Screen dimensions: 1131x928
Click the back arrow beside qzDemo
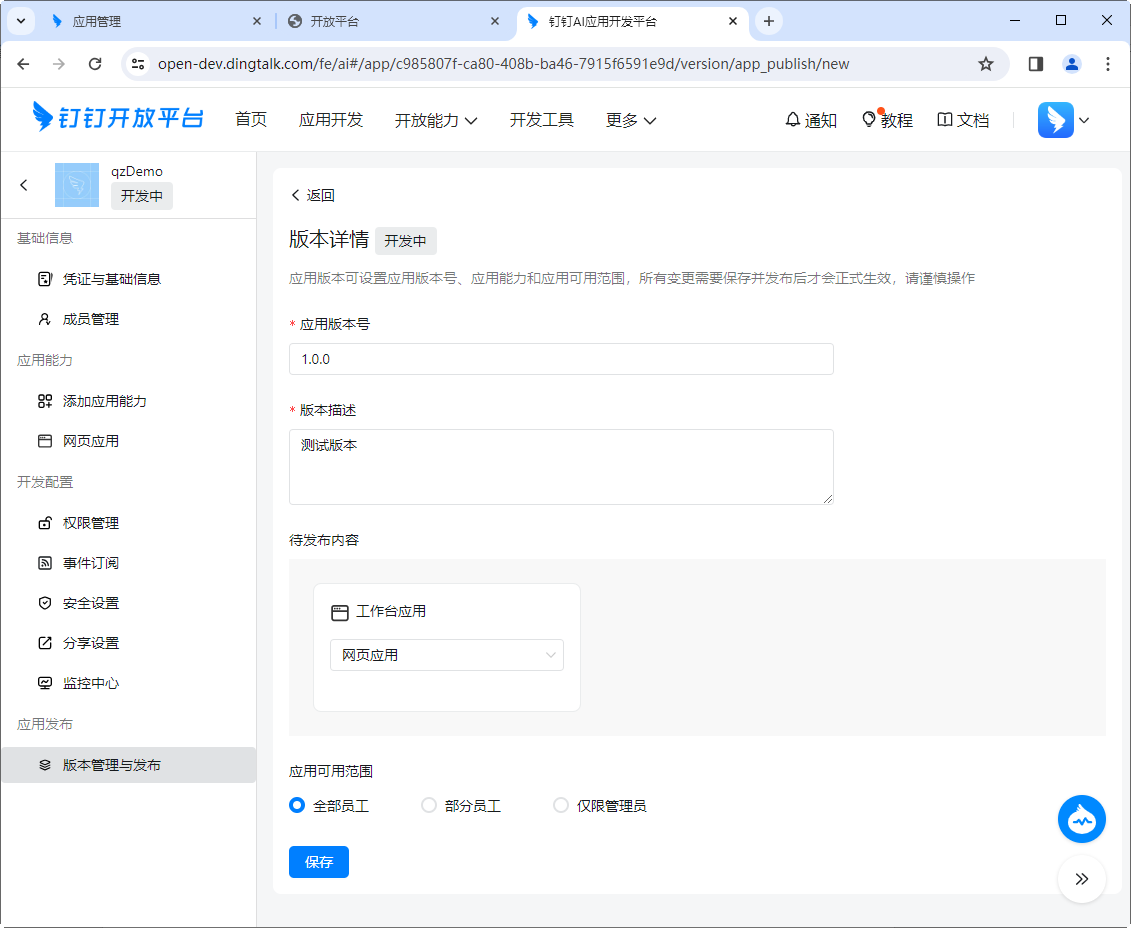click(x=24, y=185)
